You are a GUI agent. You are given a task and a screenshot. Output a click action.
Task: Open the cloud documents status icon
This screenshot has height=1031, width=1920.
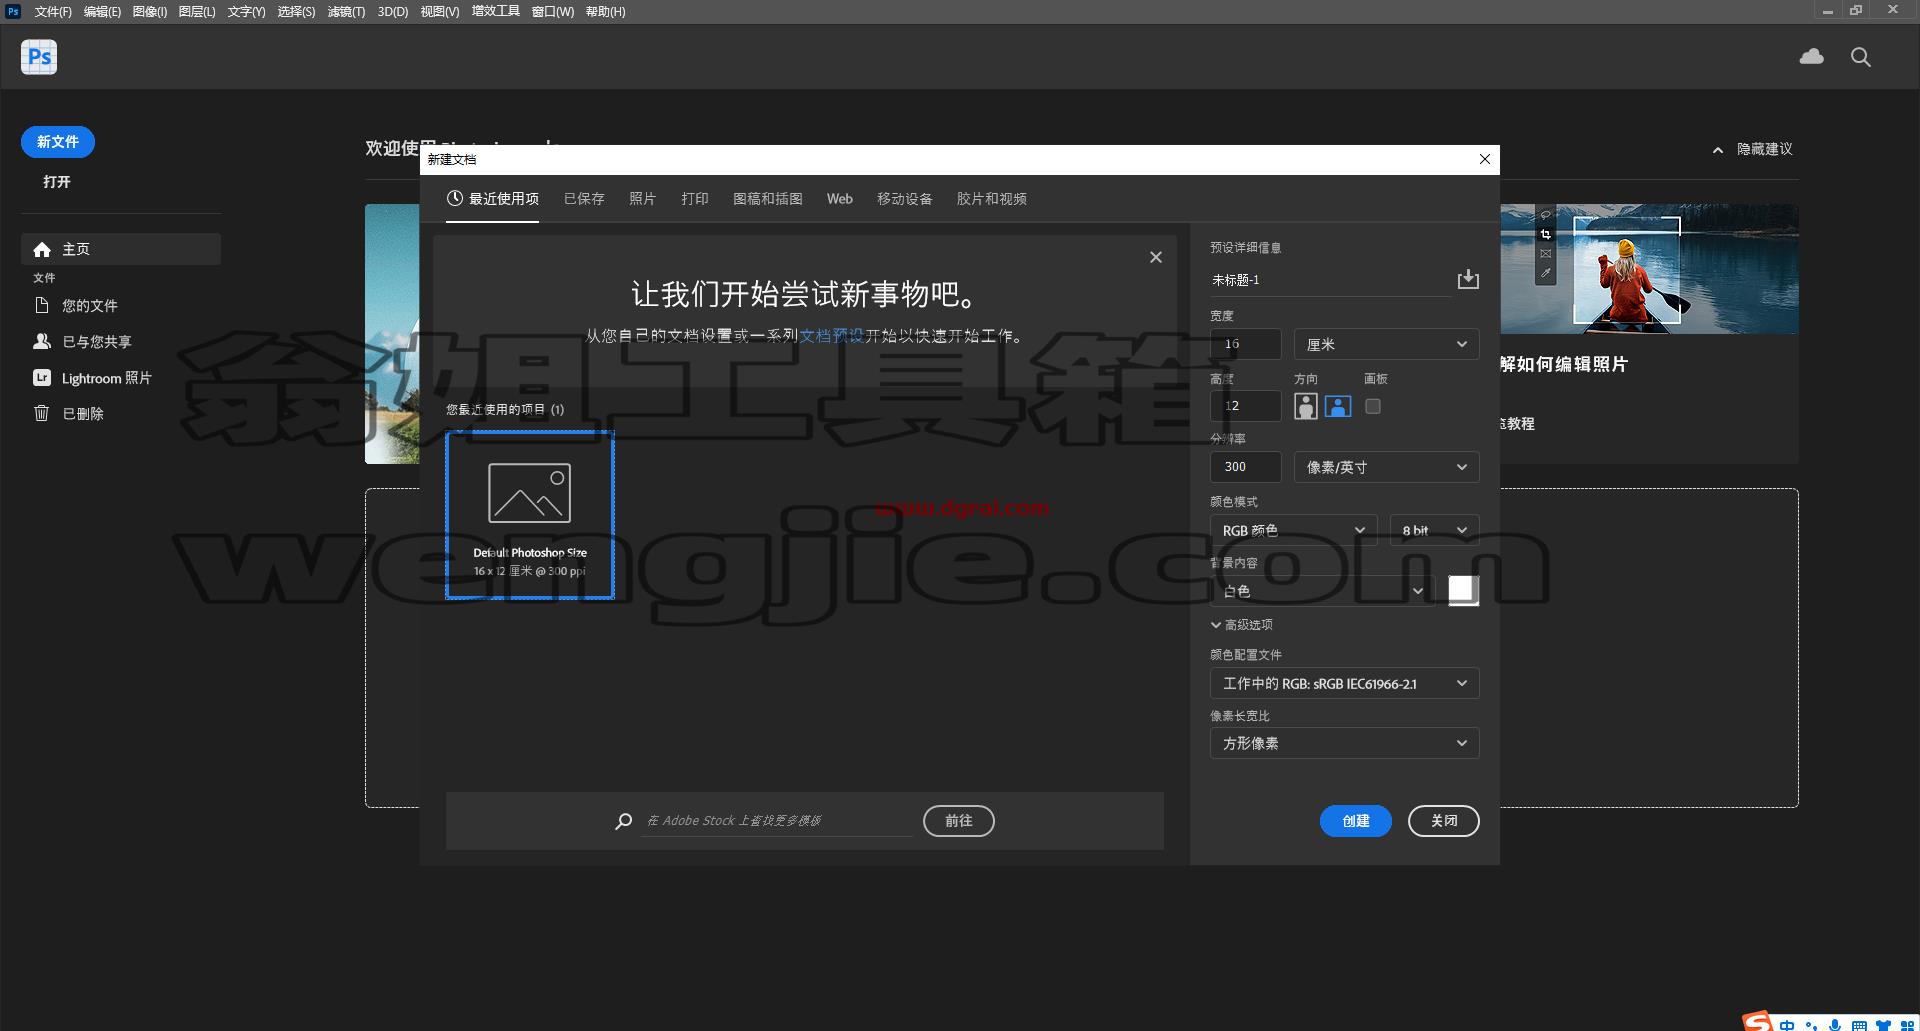pyautogui.click(x=1811, y=57)
